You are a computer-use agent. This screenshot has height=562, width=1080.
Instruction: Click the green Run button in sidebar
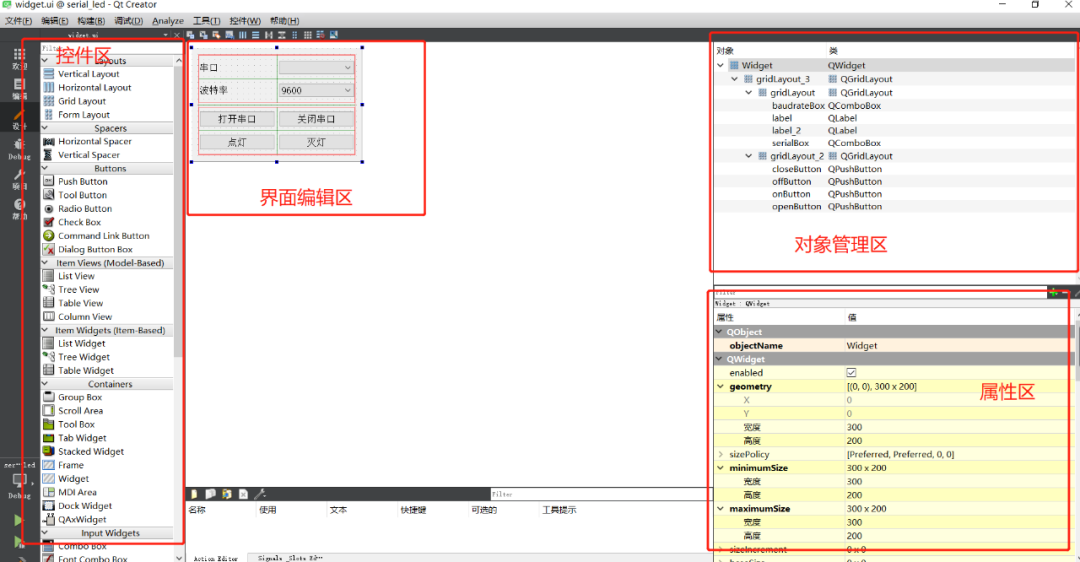(x=19, y=520)
